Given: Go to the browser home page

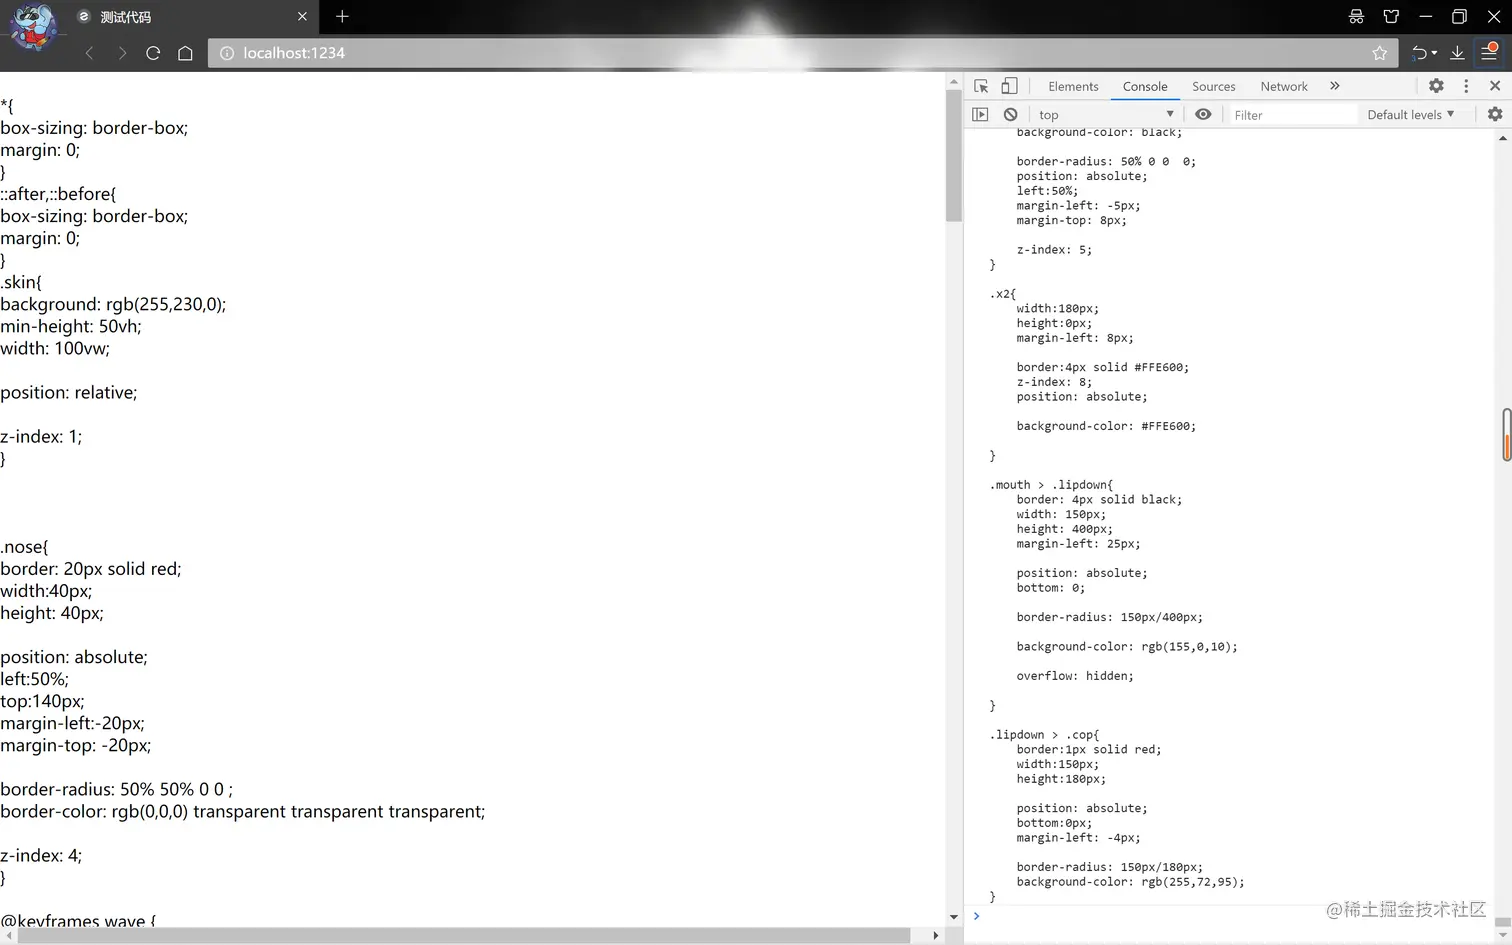Looking at the screenshot, I should (x=185, y=53).
